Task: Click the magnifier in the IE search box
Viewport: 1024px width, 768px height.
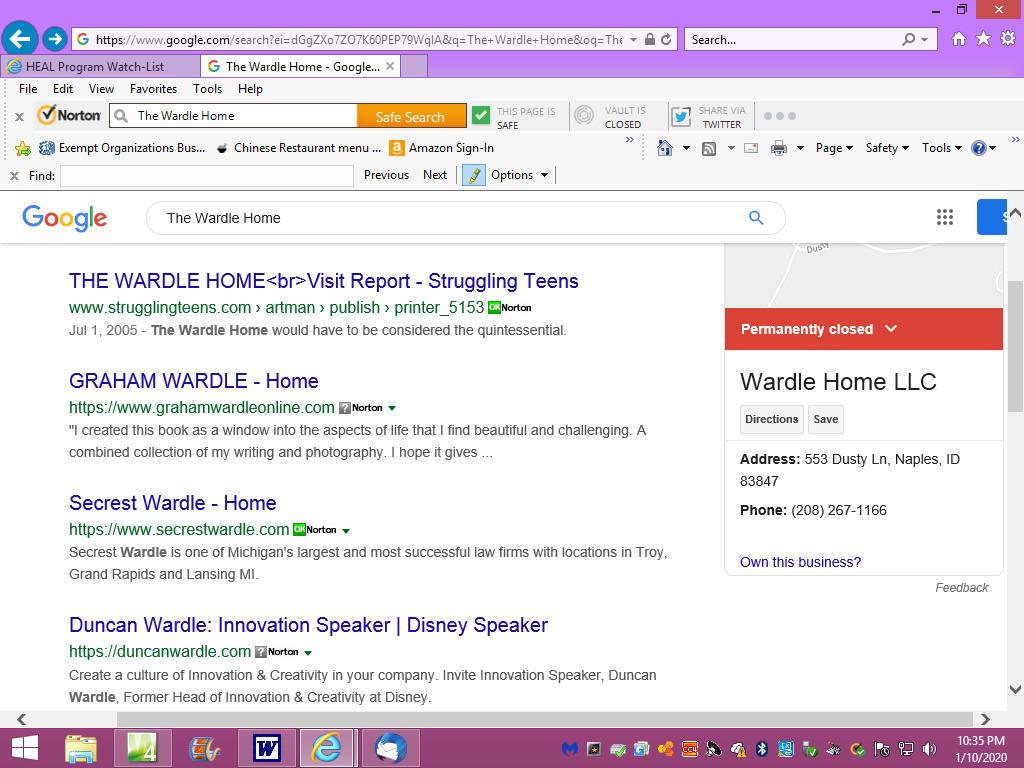Action: click(x=908, y=39)
